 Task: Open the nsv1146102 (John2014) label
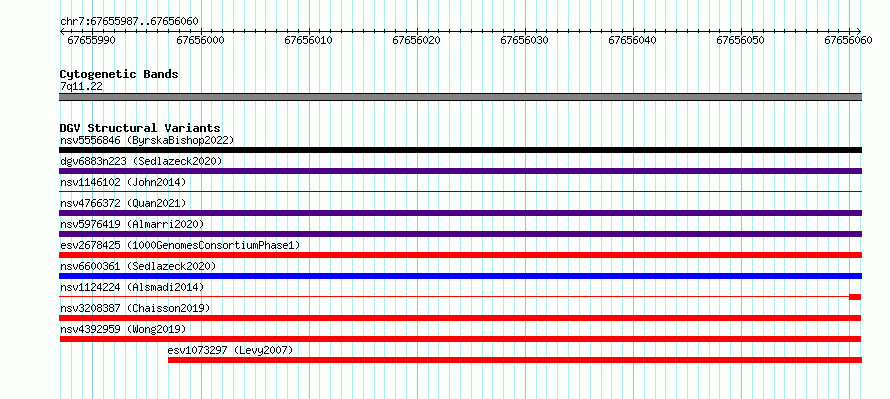pyautogui.click(x=123, y=182)
